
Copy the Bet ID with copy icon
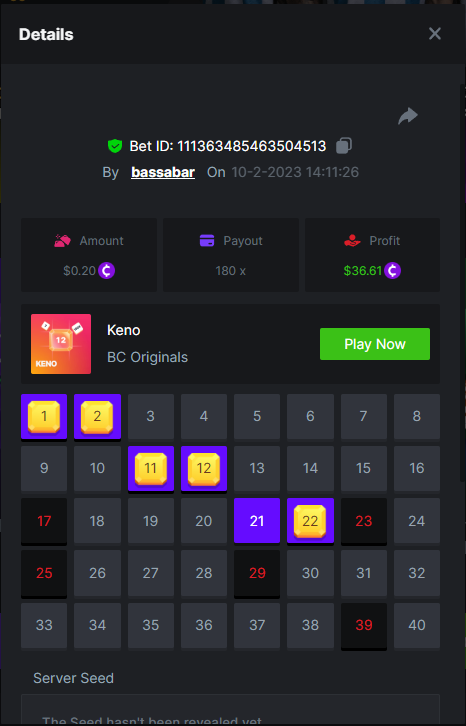coord(344,145)
